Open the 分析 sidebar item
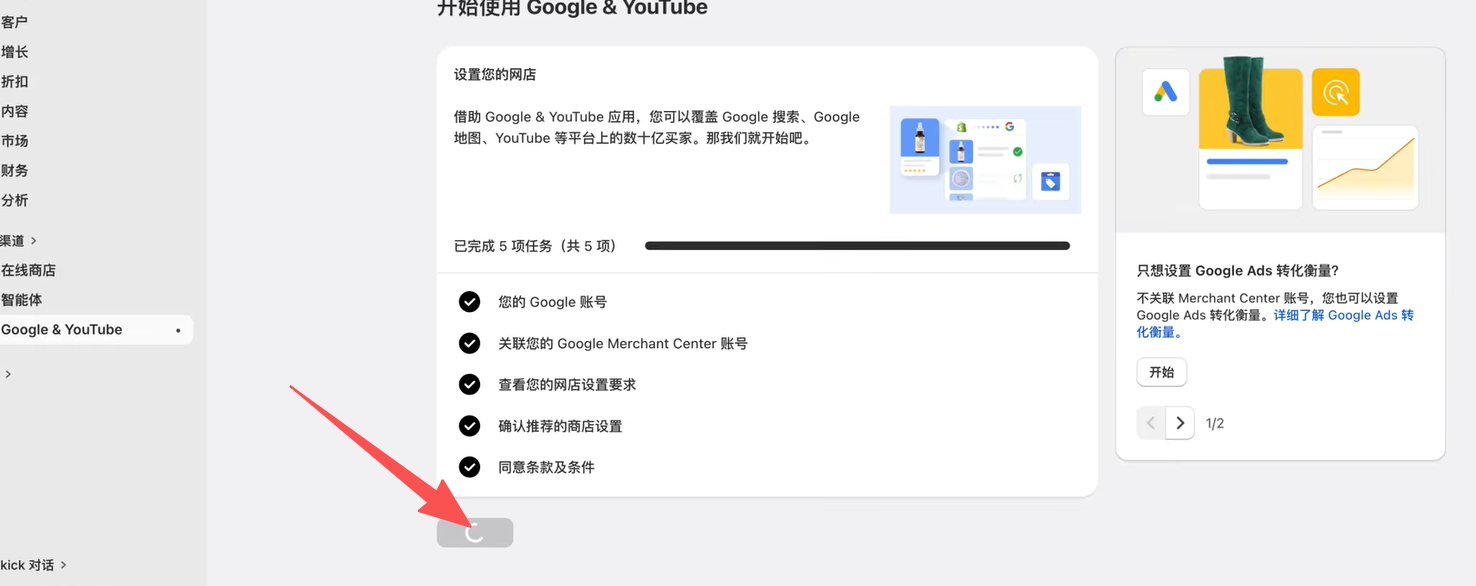Image resolution: width=1476 pixels, height=586 pixels. 15,200
